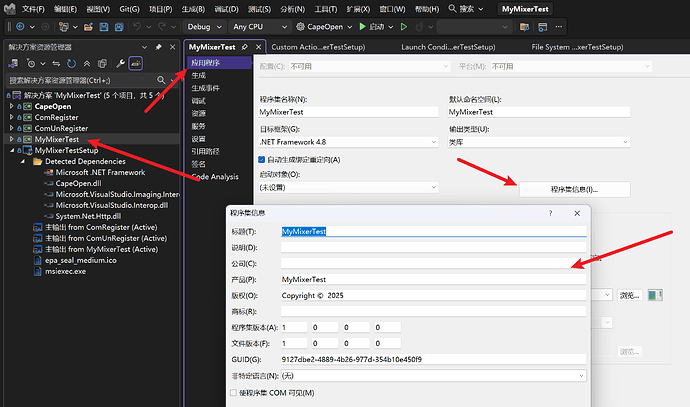Select epa_seal_medium.ico file
Viewport: 690px width, 407px height.
click(81, 260)
